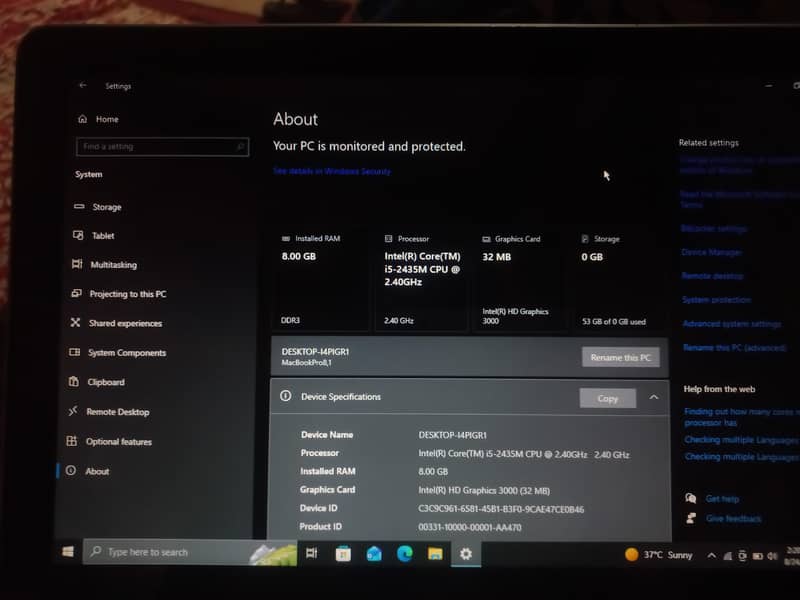Select About in the sidebar
Viewport: 800px width, 600px height.
tap(97, 471)
